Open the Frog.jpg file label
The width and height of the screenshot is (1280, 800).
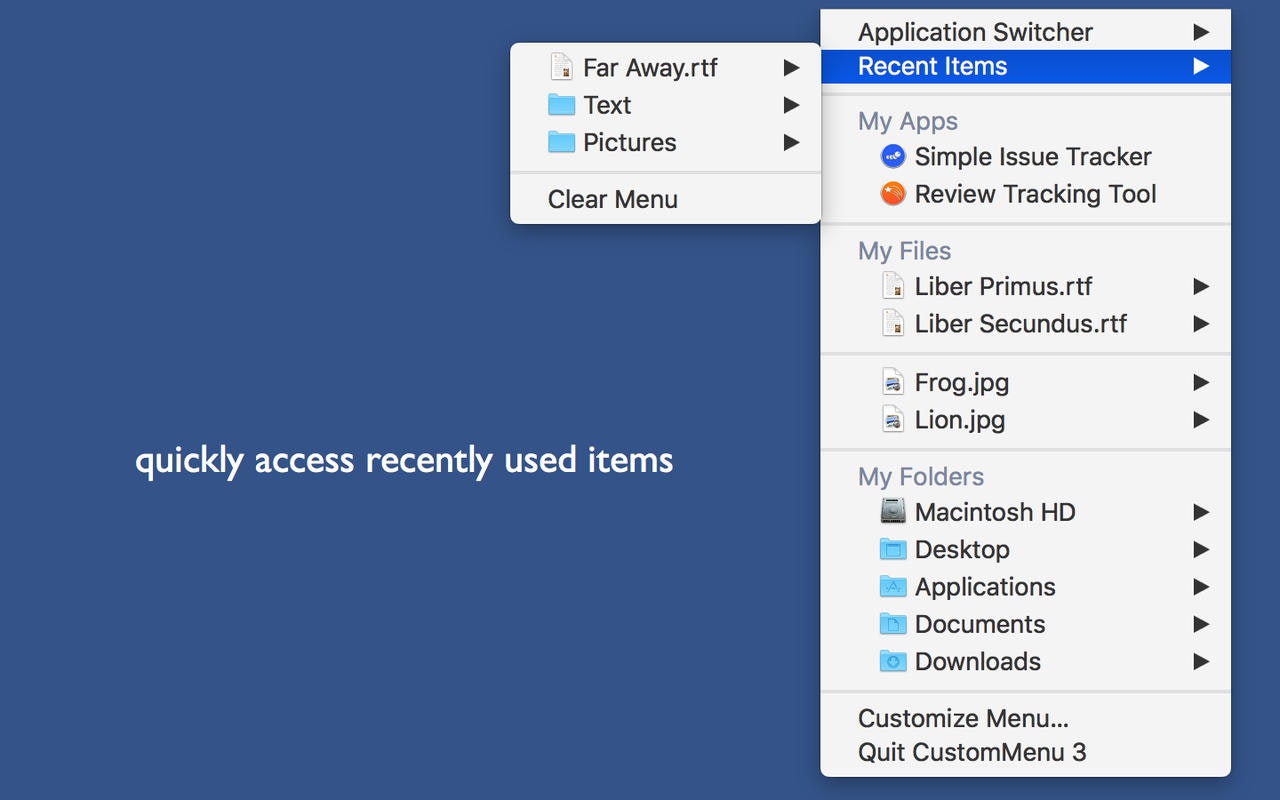coord(961,383)
